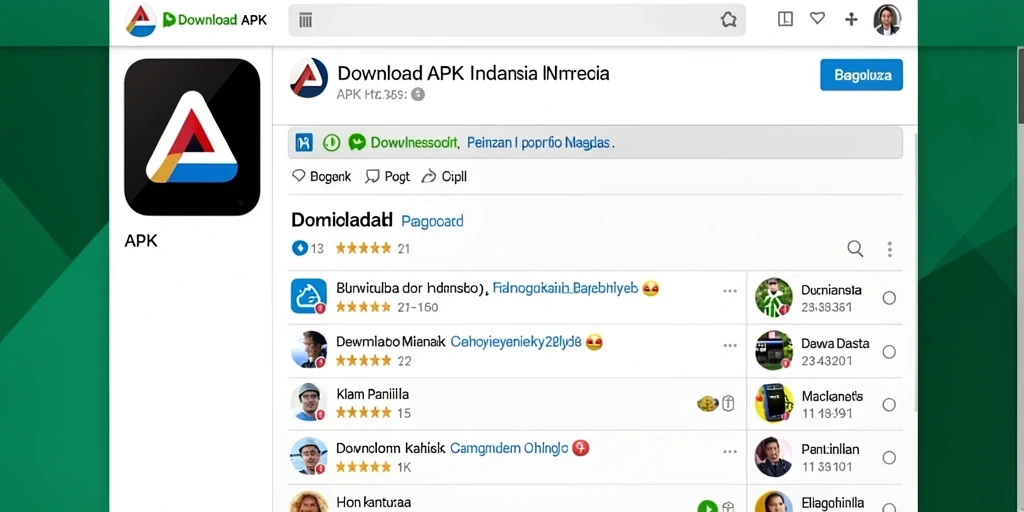Click five-star rating next to 21

click(x=363, y=248)
